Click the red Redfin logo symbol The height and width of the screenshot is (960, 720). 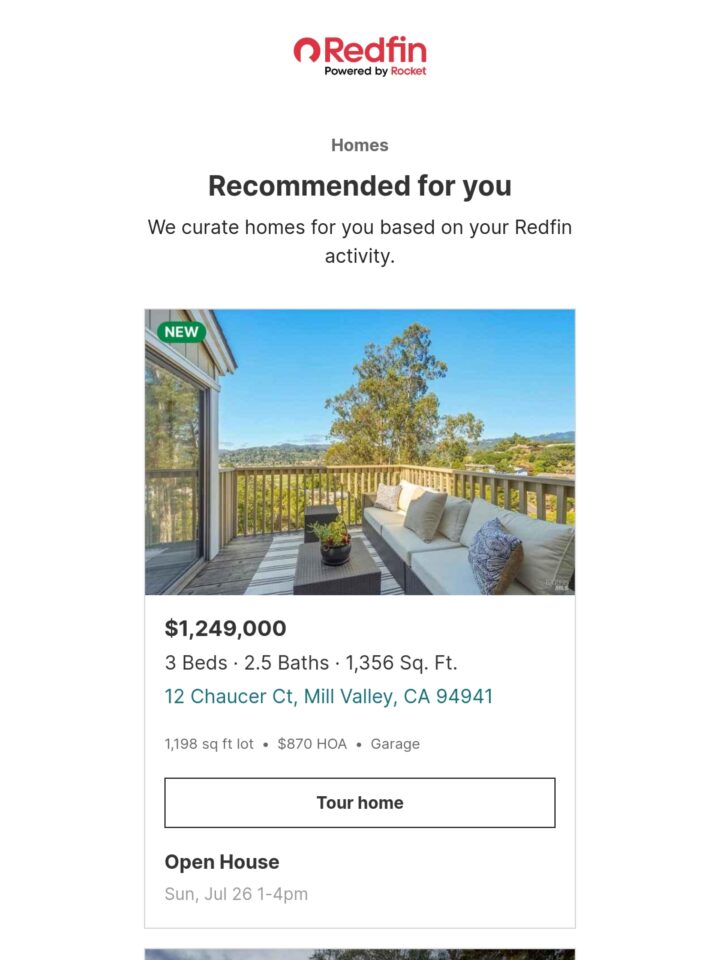point(307,50)
